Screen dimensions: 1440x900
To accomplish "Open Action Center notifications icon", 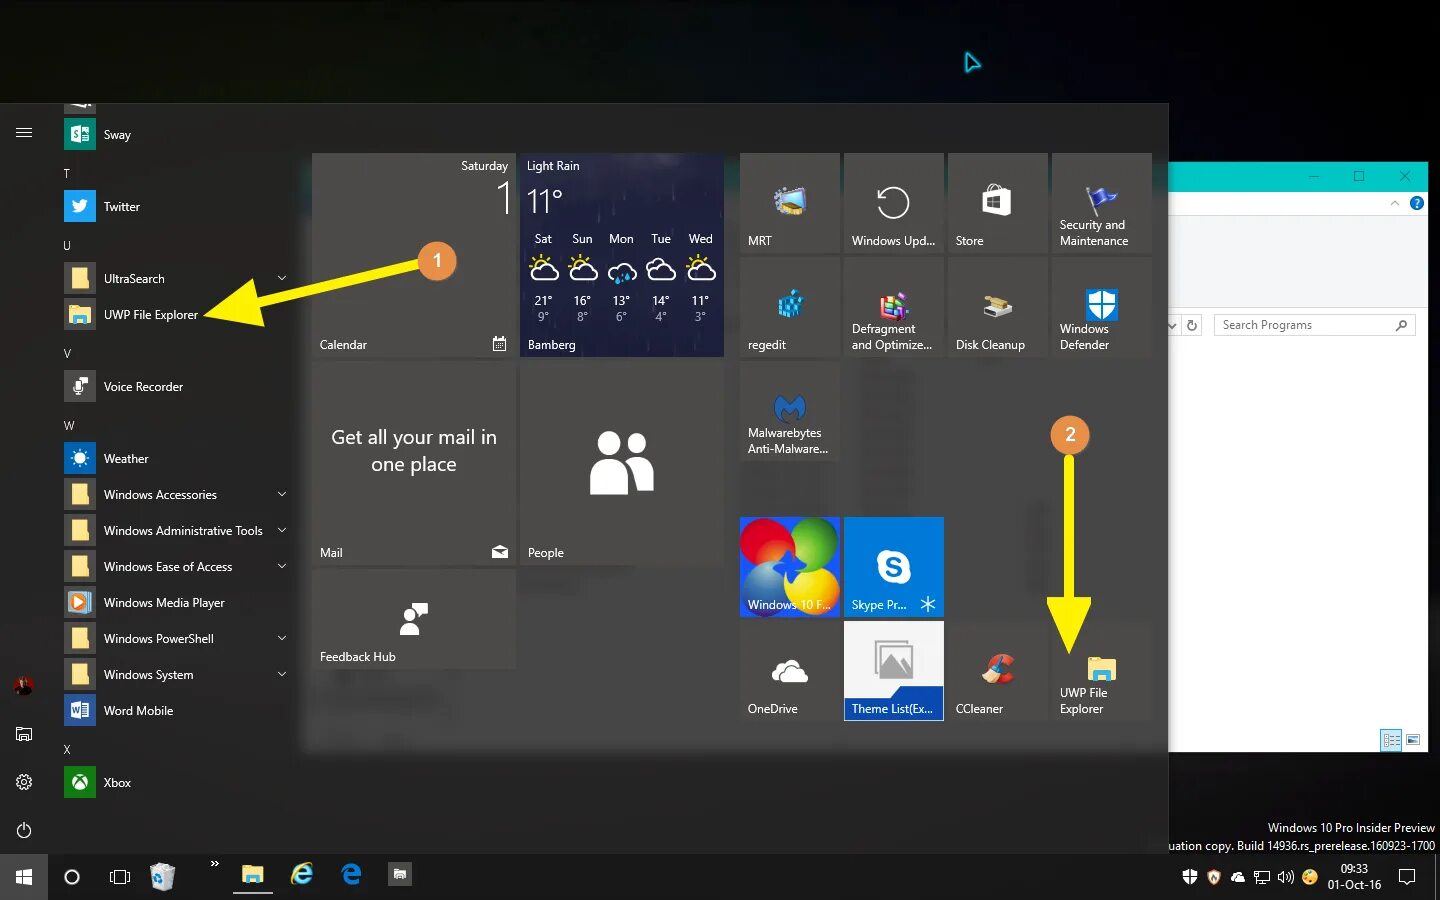I will click(1407, 877).
